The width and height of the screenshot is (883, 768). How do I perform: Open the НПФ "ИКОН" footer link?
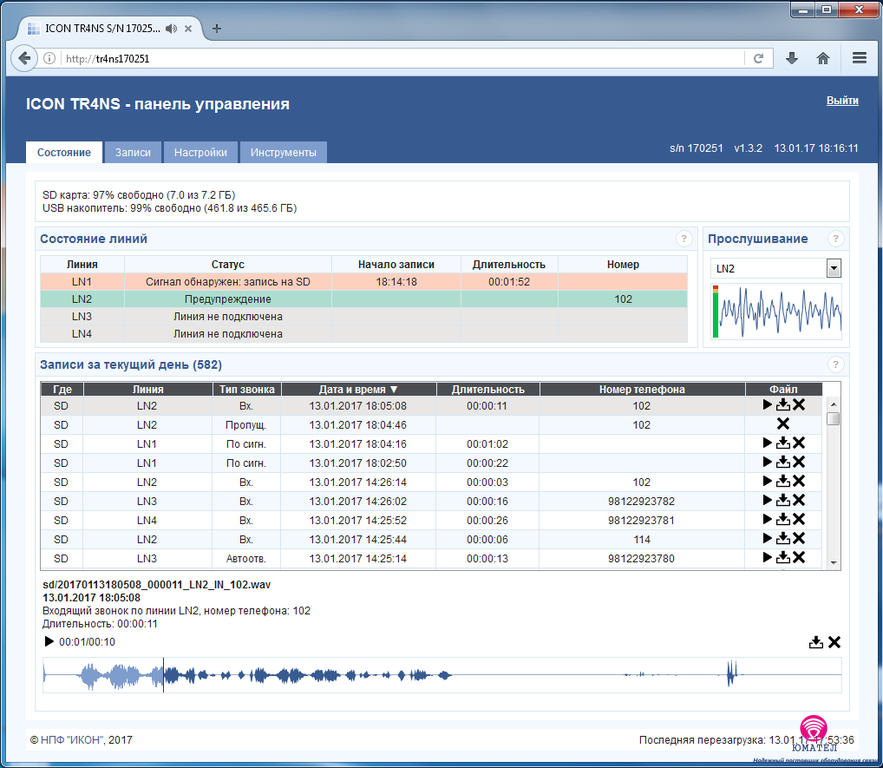71,740
